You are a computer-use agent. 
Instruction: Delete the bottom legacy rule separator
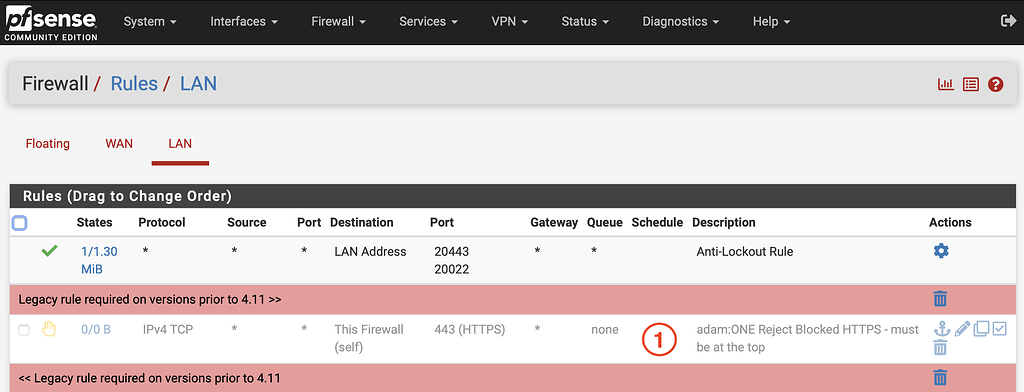coord(940,378)
